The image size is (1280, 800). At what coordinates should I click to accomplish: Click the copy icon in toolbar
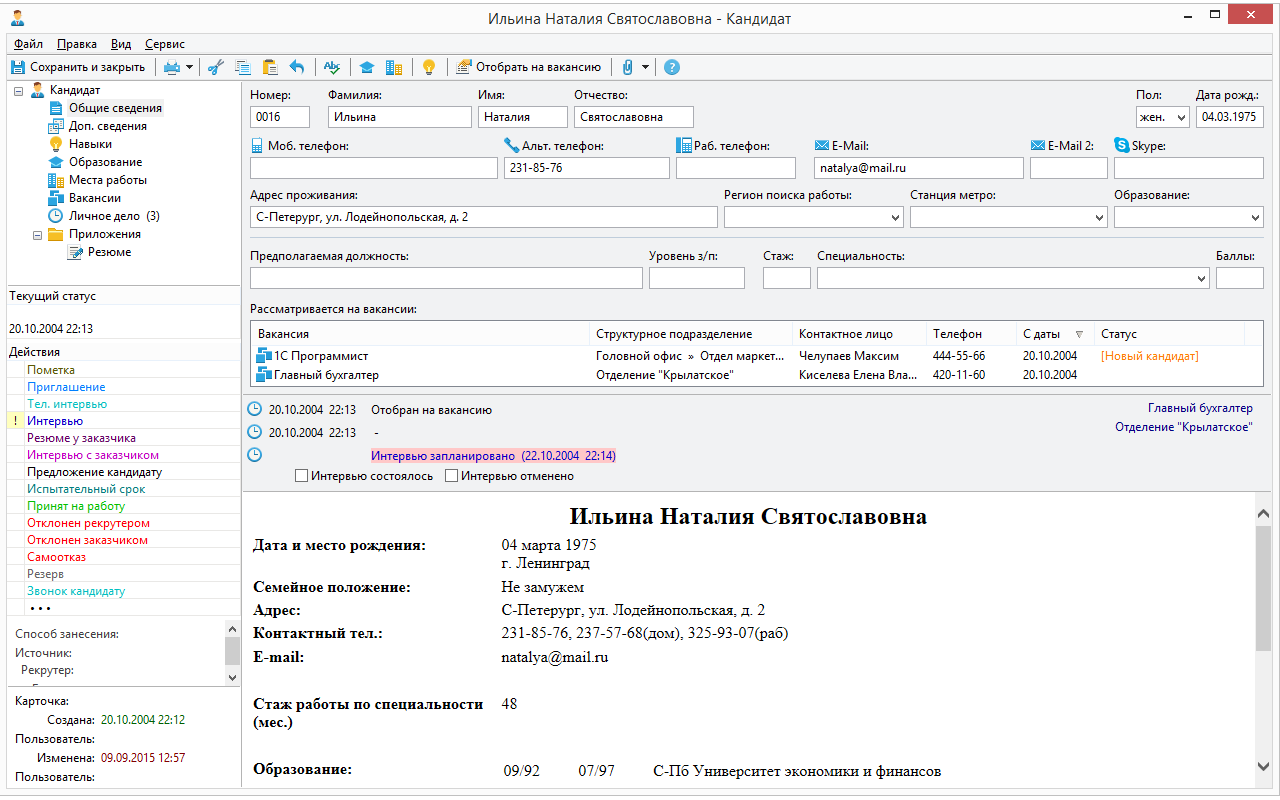(242, 67)
